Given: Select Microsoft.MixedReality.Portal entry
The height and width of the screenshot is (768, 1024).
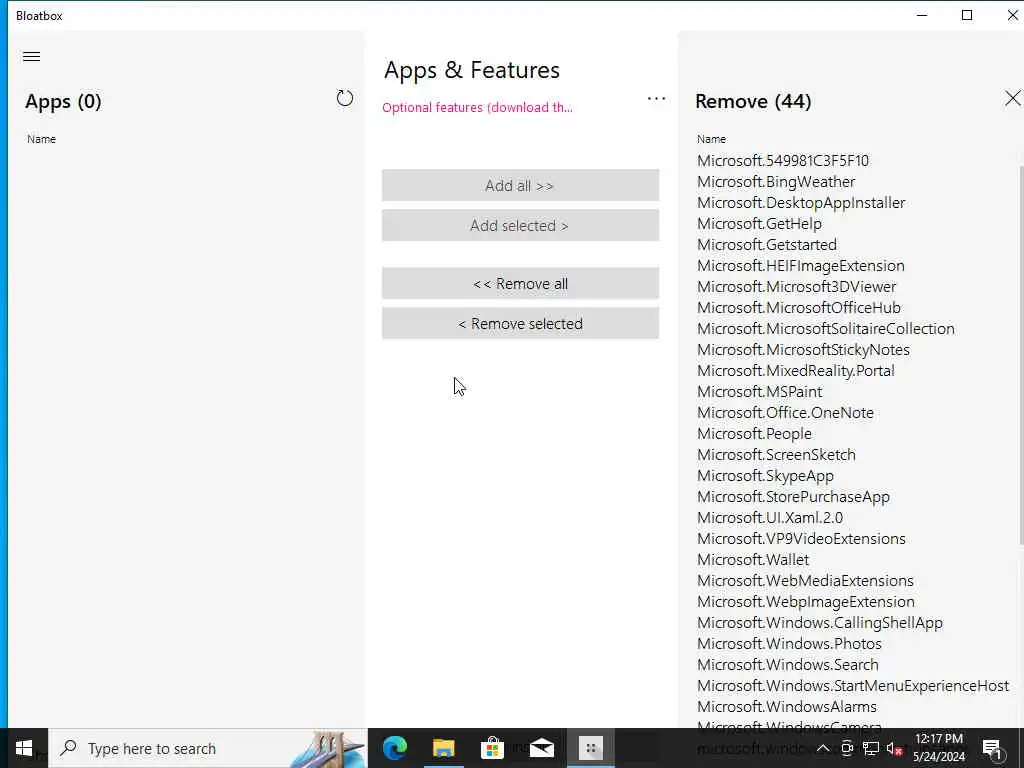Looking at the screenshot, I should 796,370.
